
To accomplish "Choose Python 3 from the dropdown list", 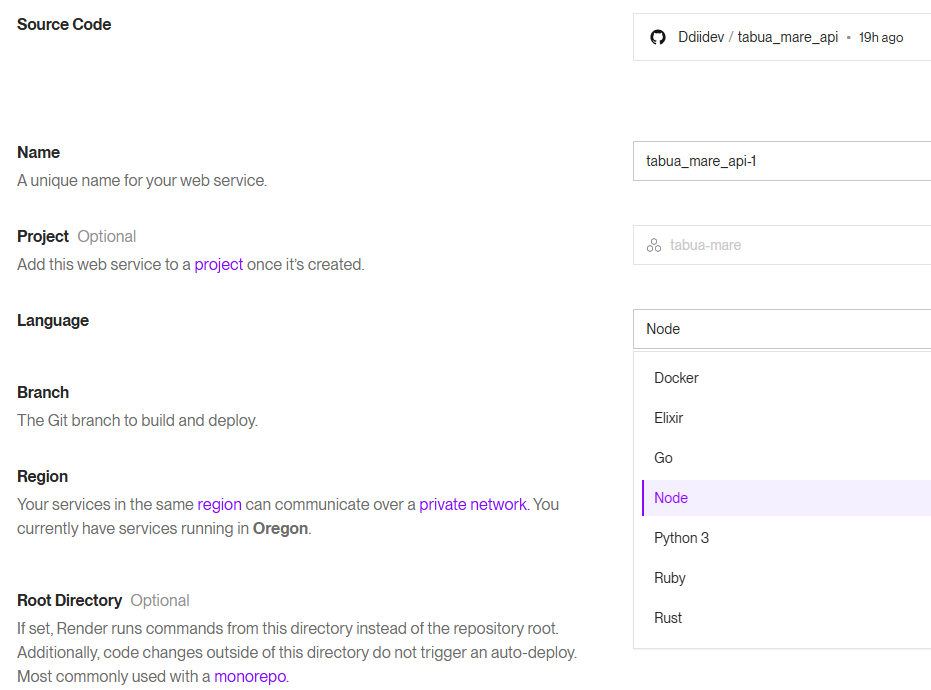I will pyautogui.click(x=682, y=538).
